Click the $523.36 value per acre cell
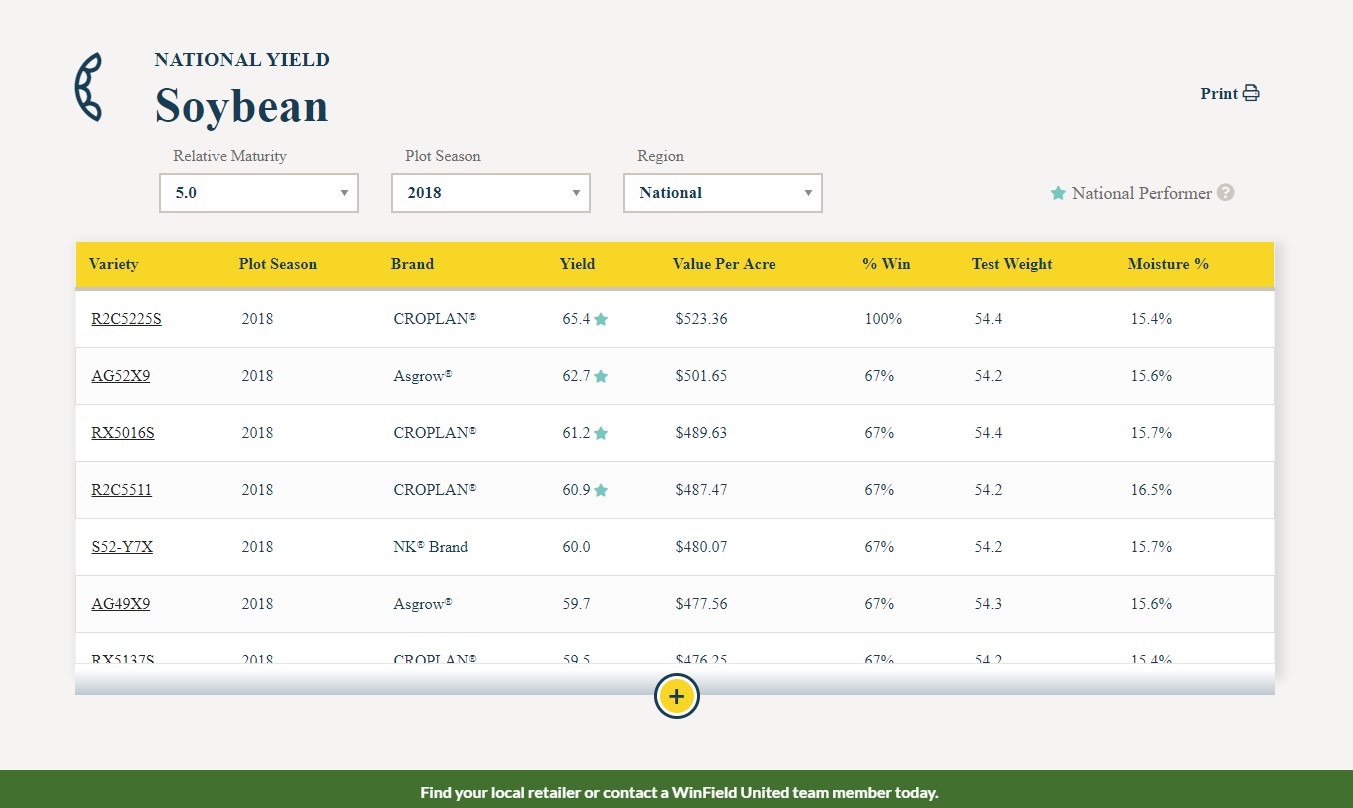 tap(701, 319)
